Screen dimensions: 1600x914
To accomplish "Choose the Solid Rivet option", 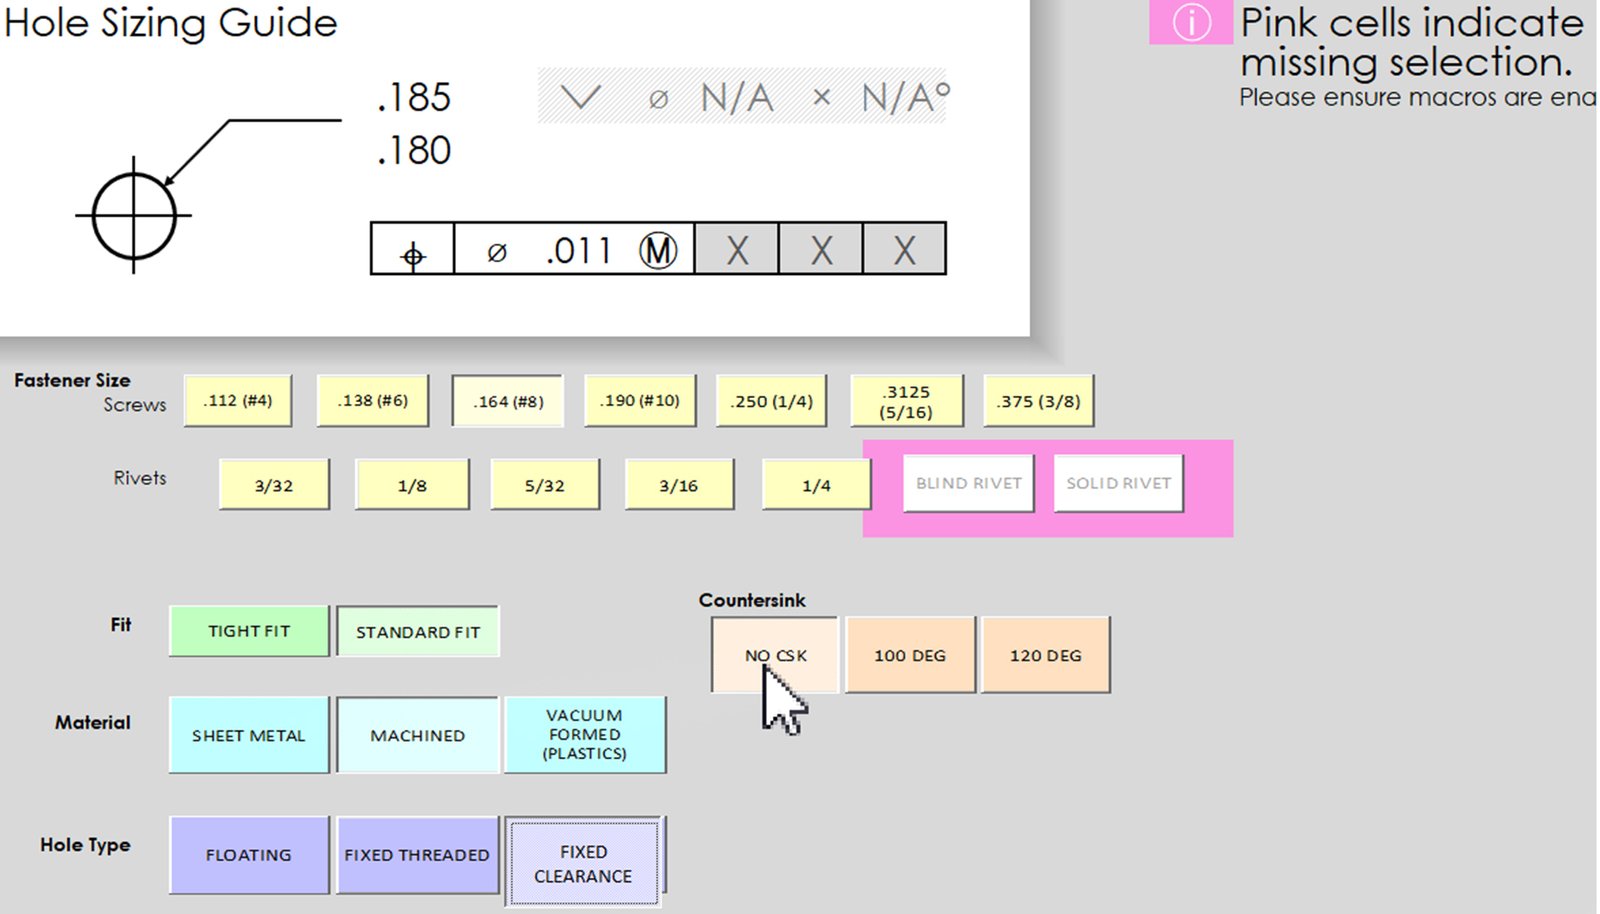I will [x=1118, y=483].
